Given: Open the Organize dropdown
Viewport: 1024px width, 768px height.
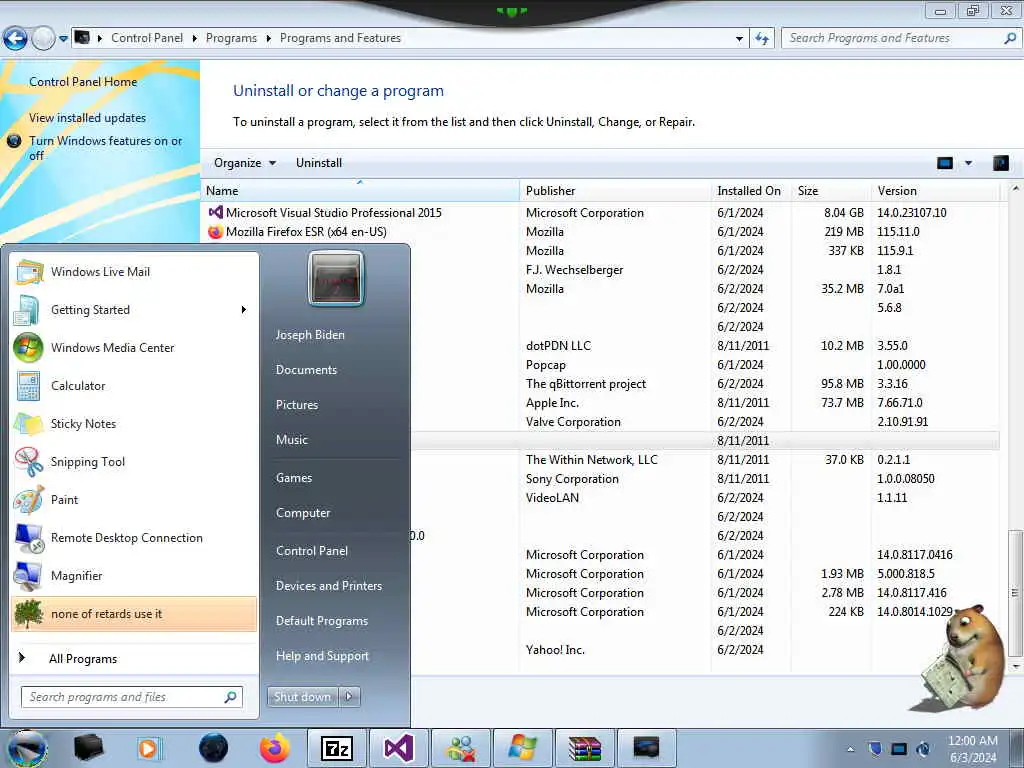Looking at the screenshot, I should click(x=245, y=163).
